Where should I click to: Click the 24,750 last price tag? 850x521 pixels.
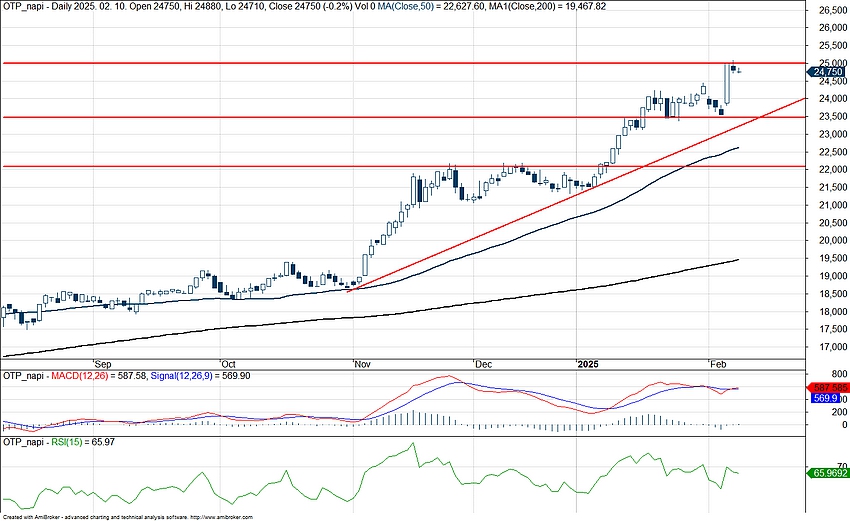pos(826,72)
